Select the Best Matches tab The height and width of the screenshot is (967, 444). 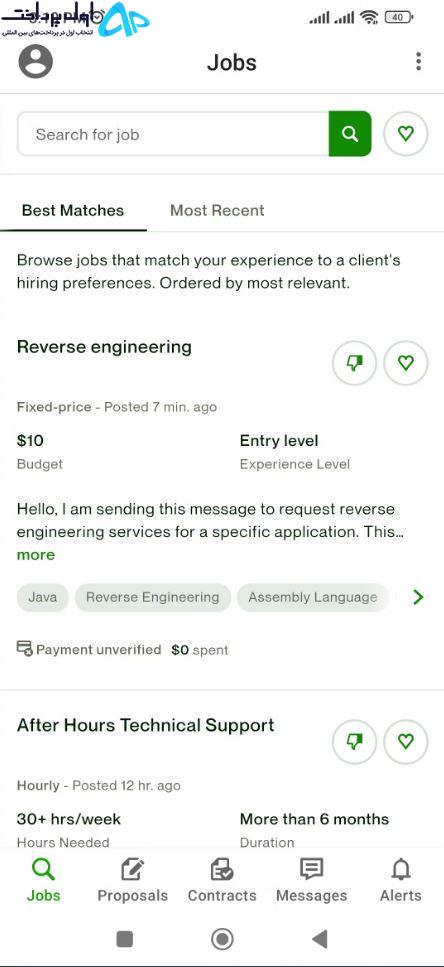click(73, 210)
